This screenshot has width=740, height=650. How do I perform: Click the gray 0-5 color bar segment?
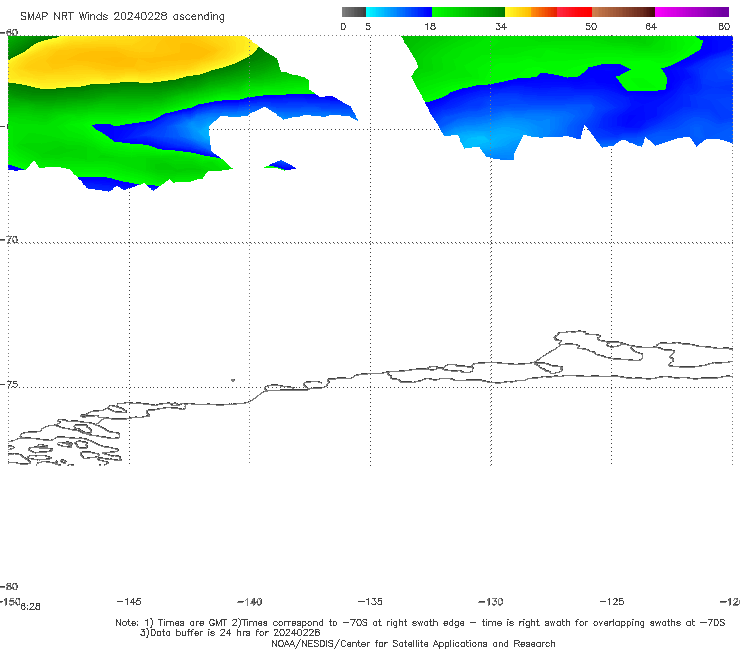[354, 12]
